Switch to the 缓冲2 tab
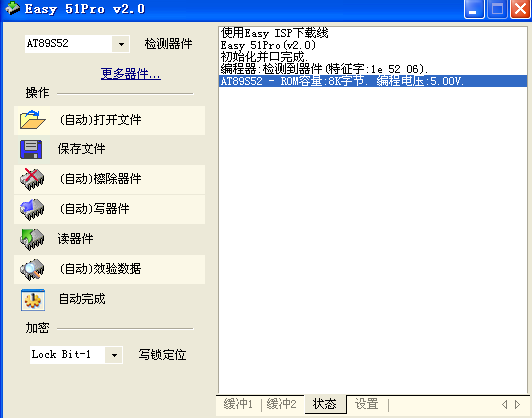 [x=282, y=404]
